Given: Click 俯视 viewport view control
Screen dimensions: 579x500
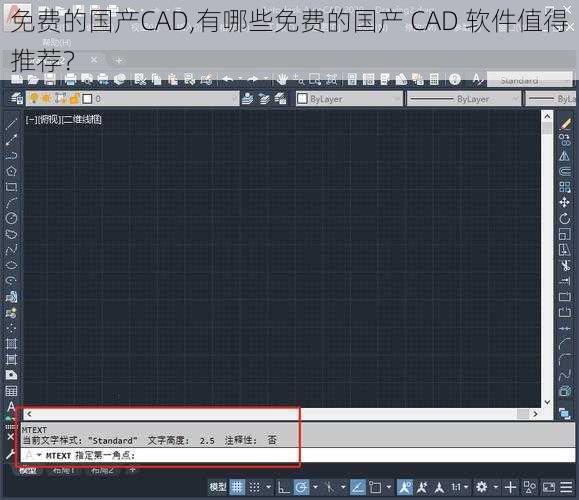Looking at the screenshot, I should point(49,119).
